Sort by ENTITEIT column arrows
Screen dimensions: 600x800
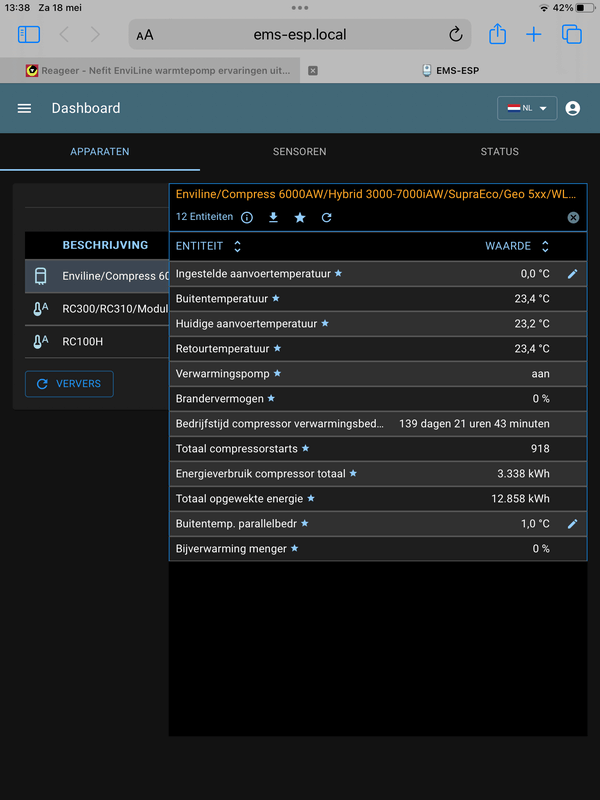[237, 246]
